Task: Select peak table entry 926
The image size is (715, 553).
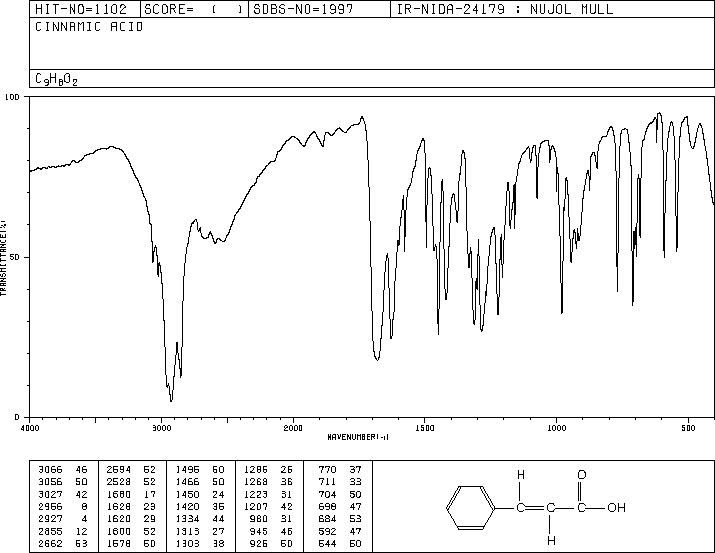Action: pos(259,543)
